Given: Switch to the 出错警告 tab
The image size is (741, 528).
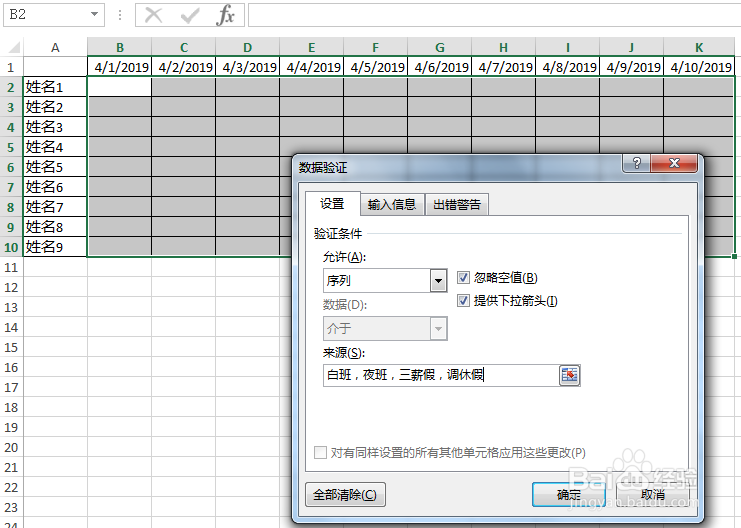Looking at the screenshot, I should [457, 205].
